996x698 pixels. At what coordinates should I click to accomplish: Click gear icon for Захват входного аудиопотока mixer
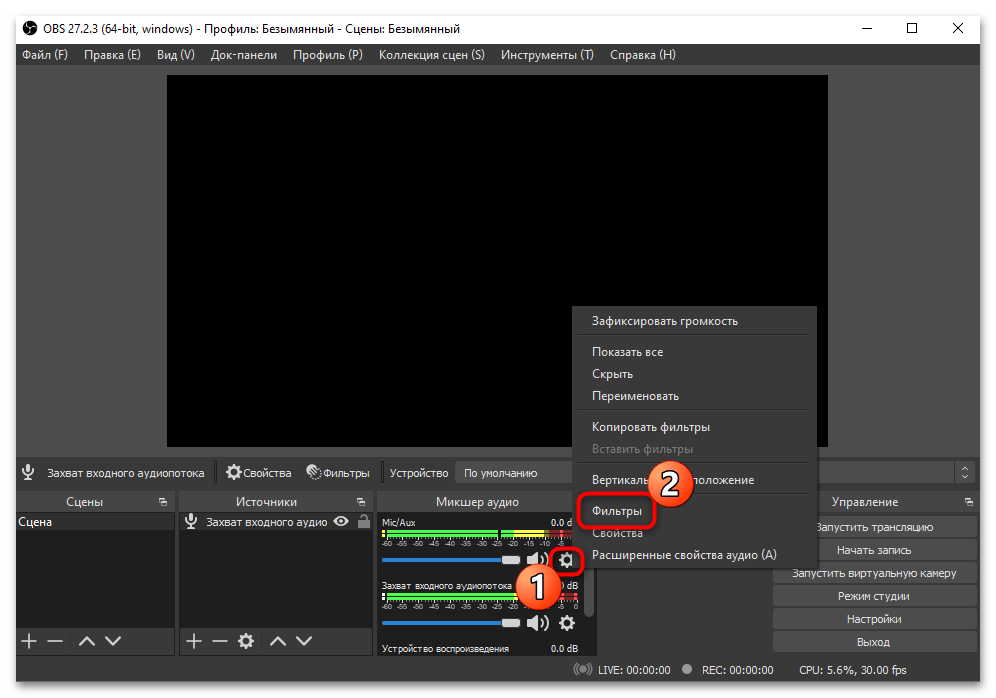(x=567, y=623)
